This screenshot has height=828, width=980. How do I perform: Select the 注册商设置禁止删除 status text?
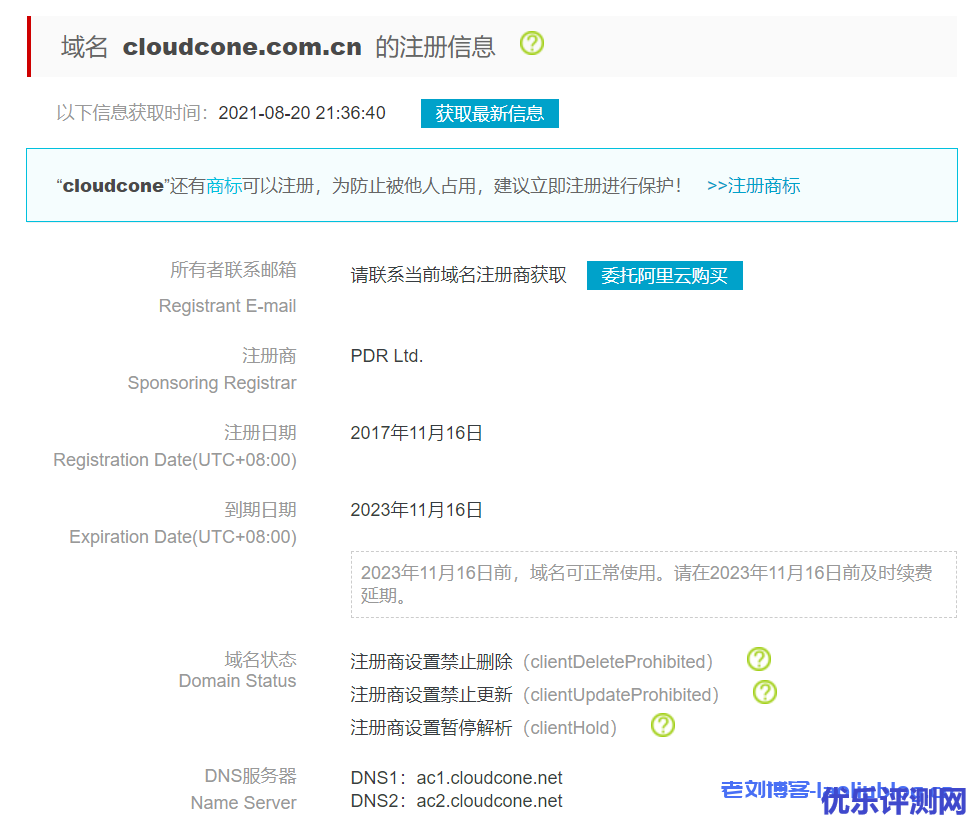[431, 662]
